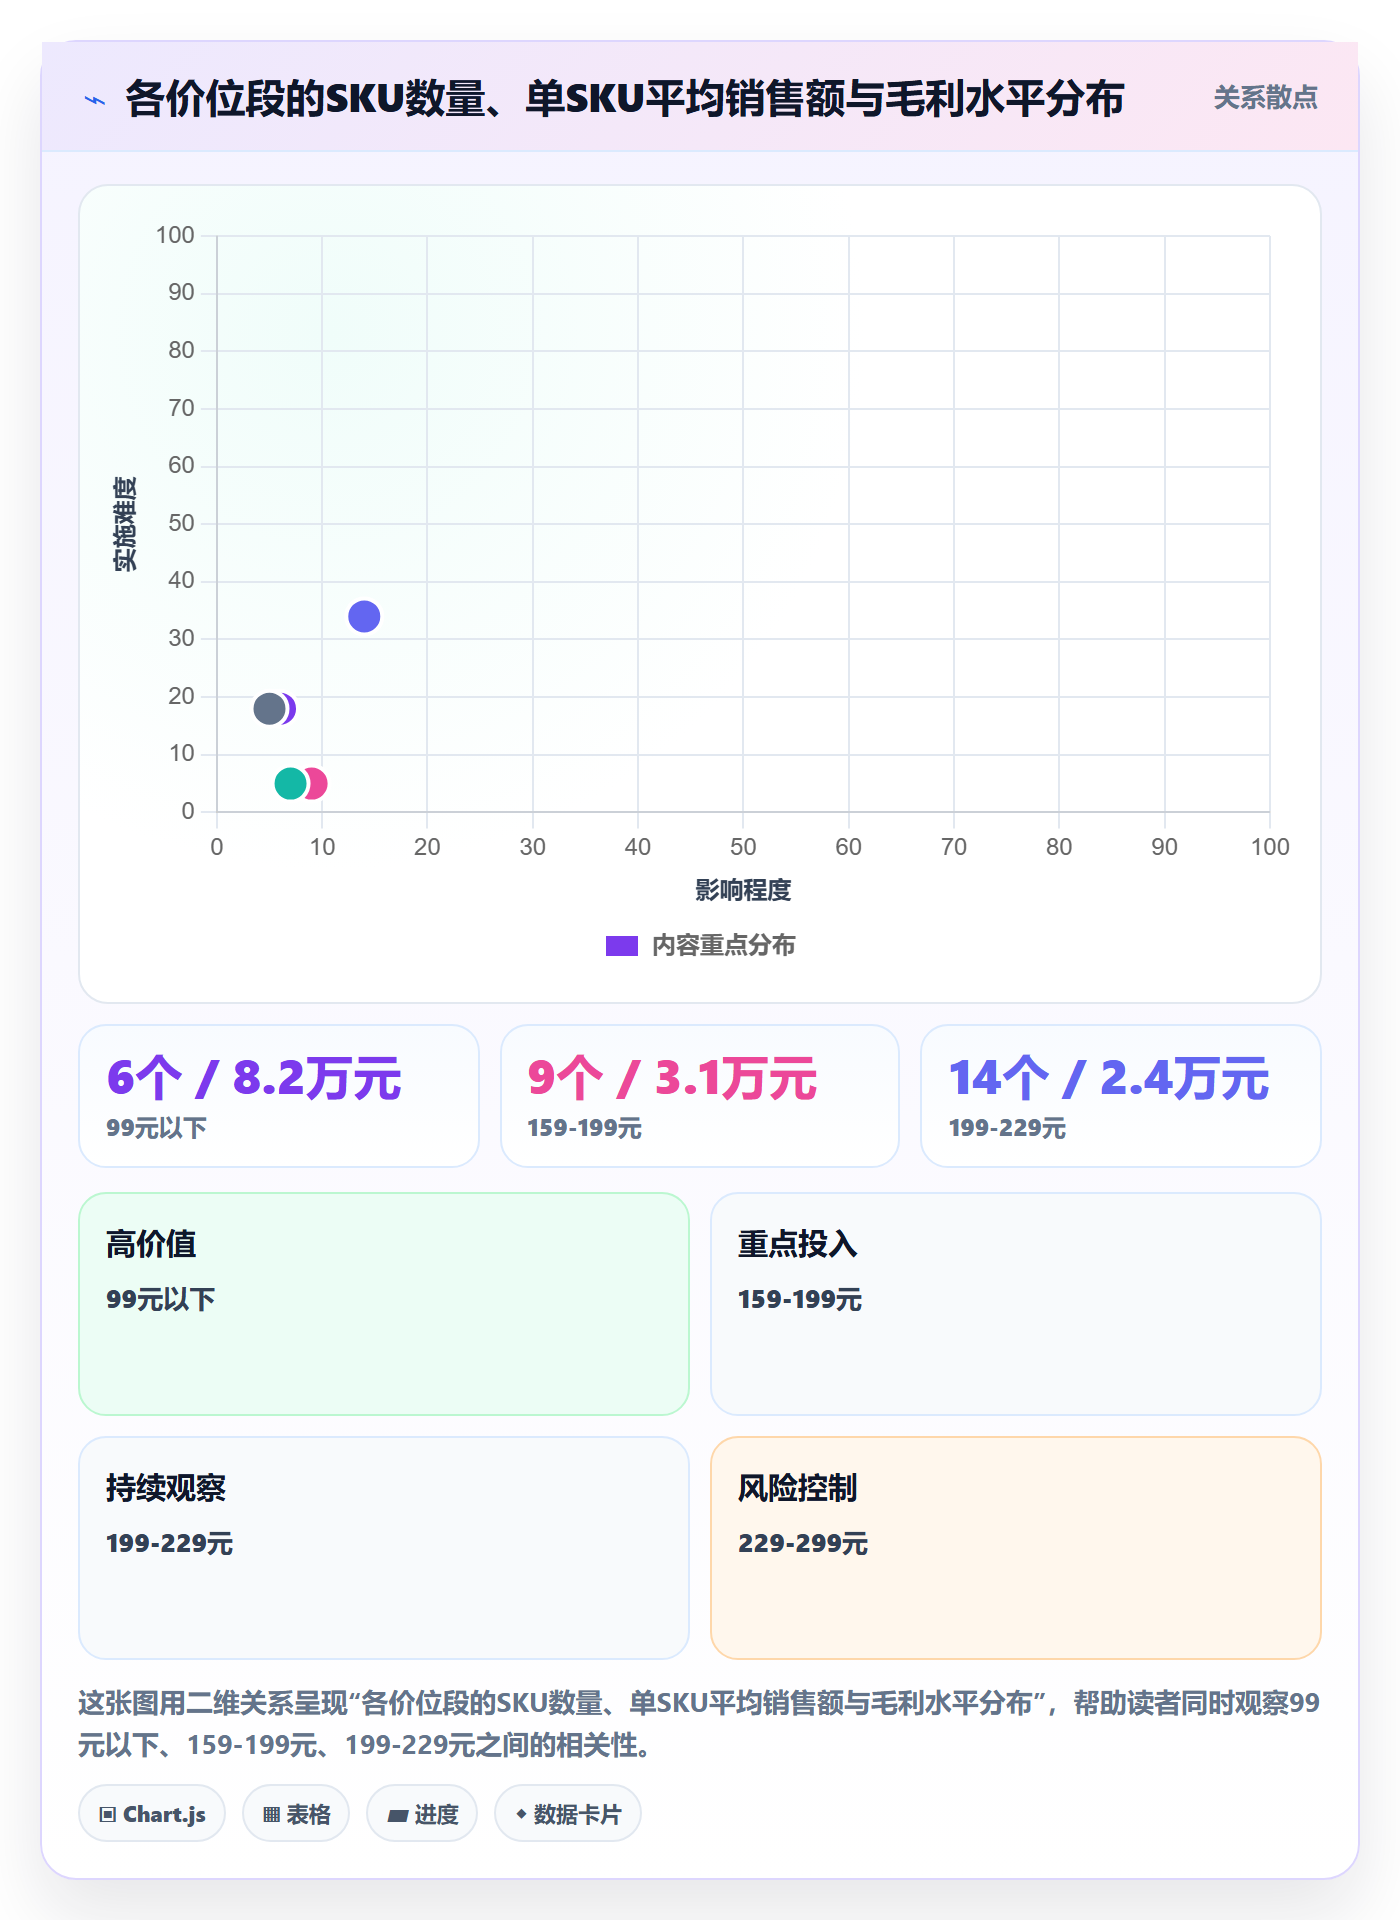Click the x-axis title 影响程度
This screenshot has height=1920, width=1400.
743,890
